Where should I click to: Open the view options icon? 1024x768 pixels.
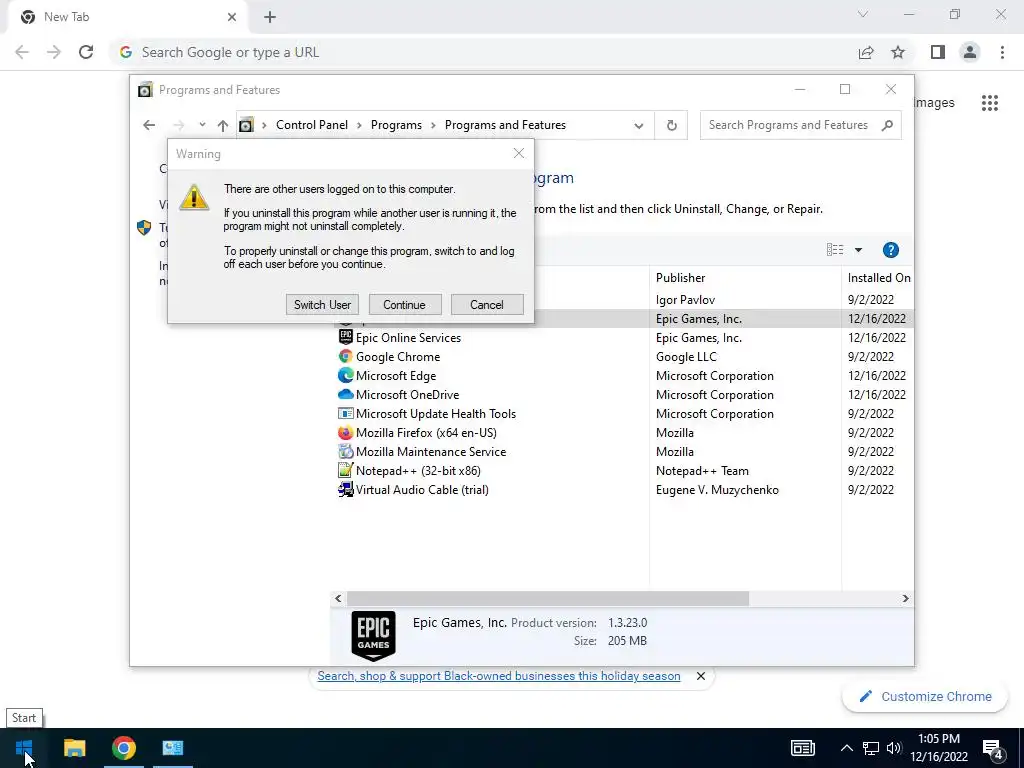(x=835, y=249)
